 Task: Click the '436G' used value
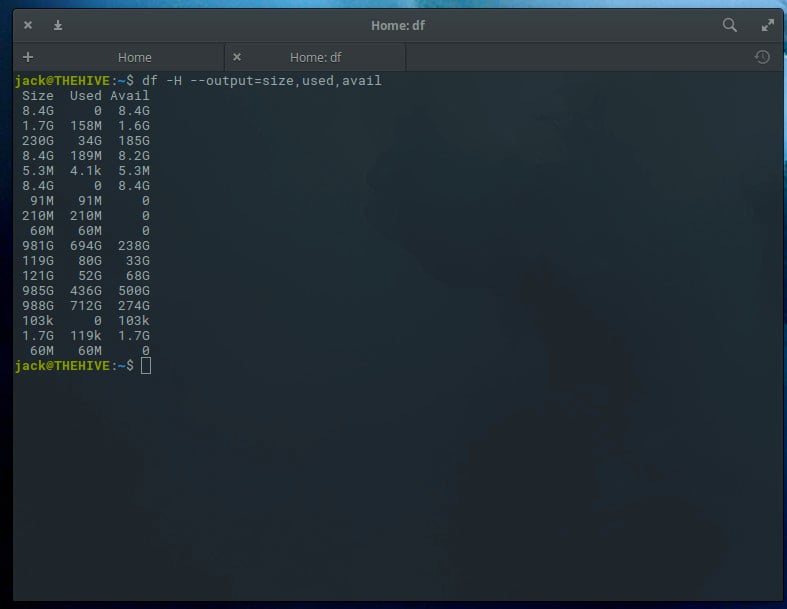(x=85, y=291)
